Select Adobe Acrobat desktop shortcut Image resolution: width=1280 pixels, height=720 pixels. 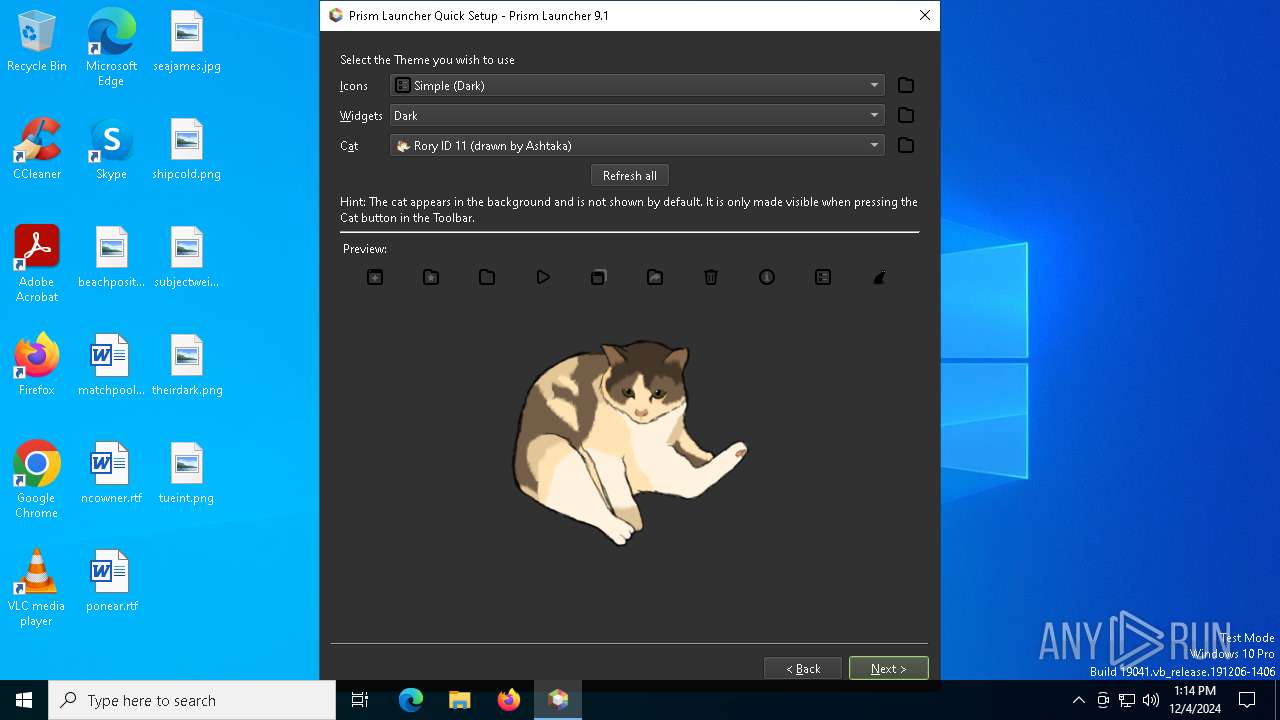click(37, 264)
